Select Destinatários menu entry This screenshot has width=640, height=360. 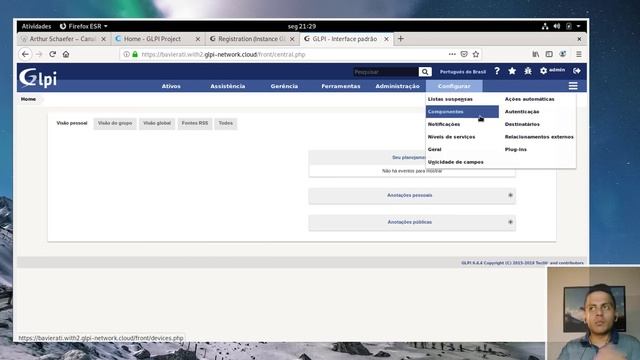[x=522, y=124]
